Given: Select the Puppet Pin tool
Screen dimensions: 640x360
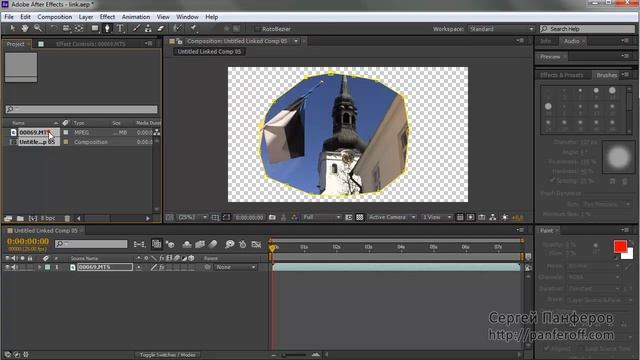Looking at the screenshot, I should (193, 28).
